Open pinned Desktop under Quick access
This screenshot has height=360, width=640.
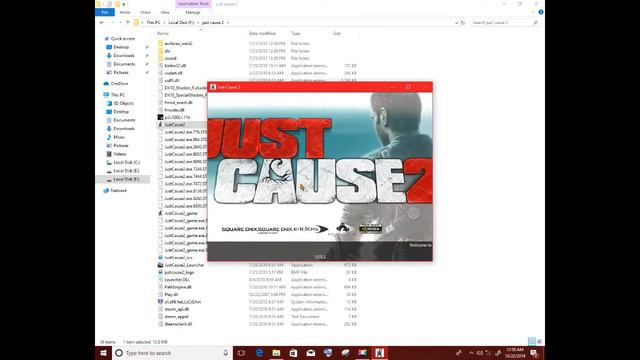click(x=121, y=47)
